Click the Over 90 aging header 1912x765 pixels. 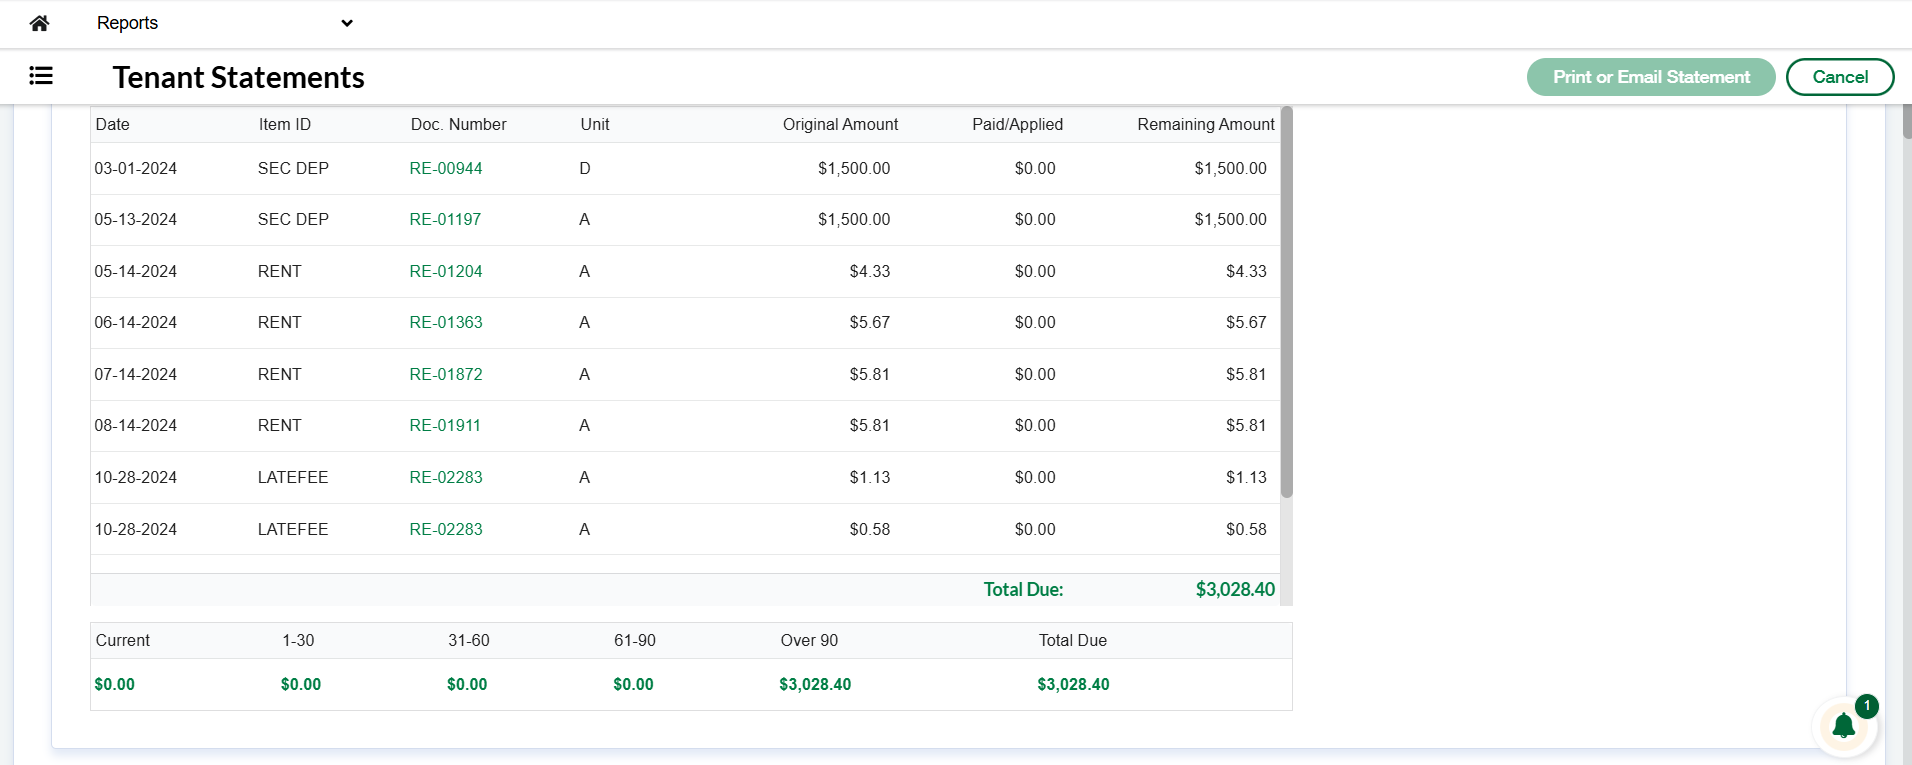pyautogui.click(x=809, y=640)
